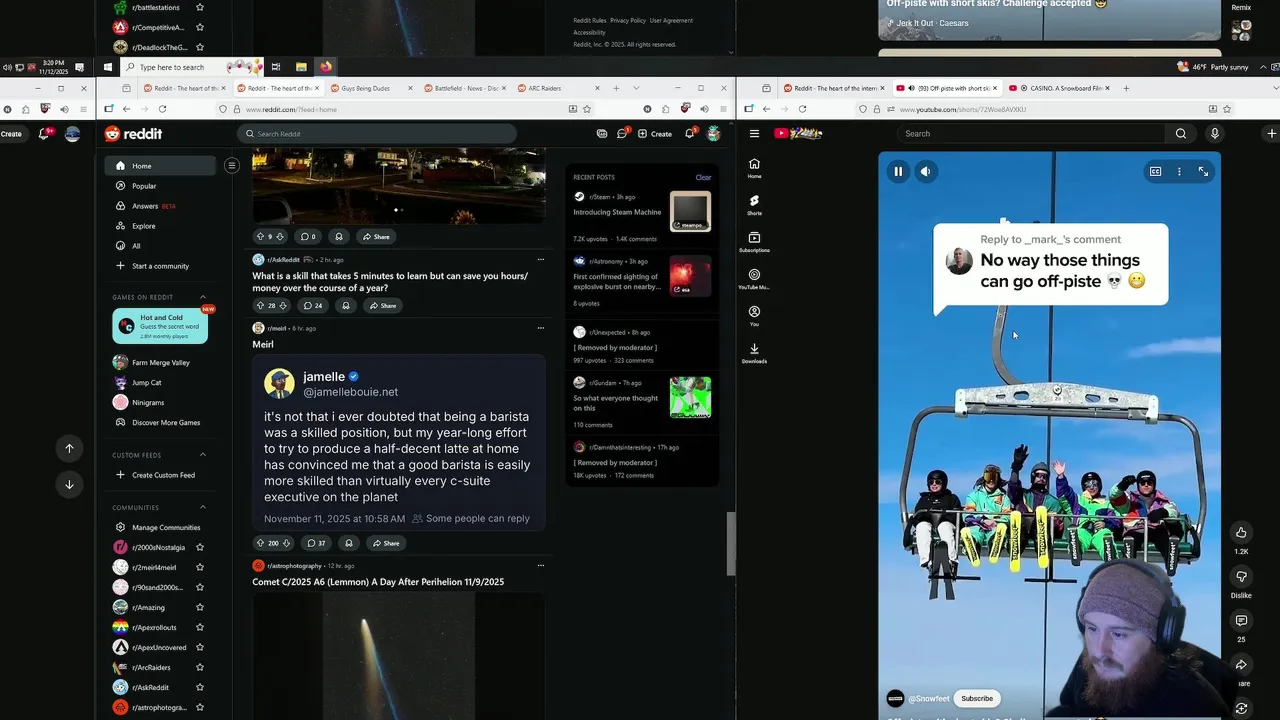The image size is (1280, 720).
Task: Dislike the YouTube Short
Action: tap(1241, 576)
